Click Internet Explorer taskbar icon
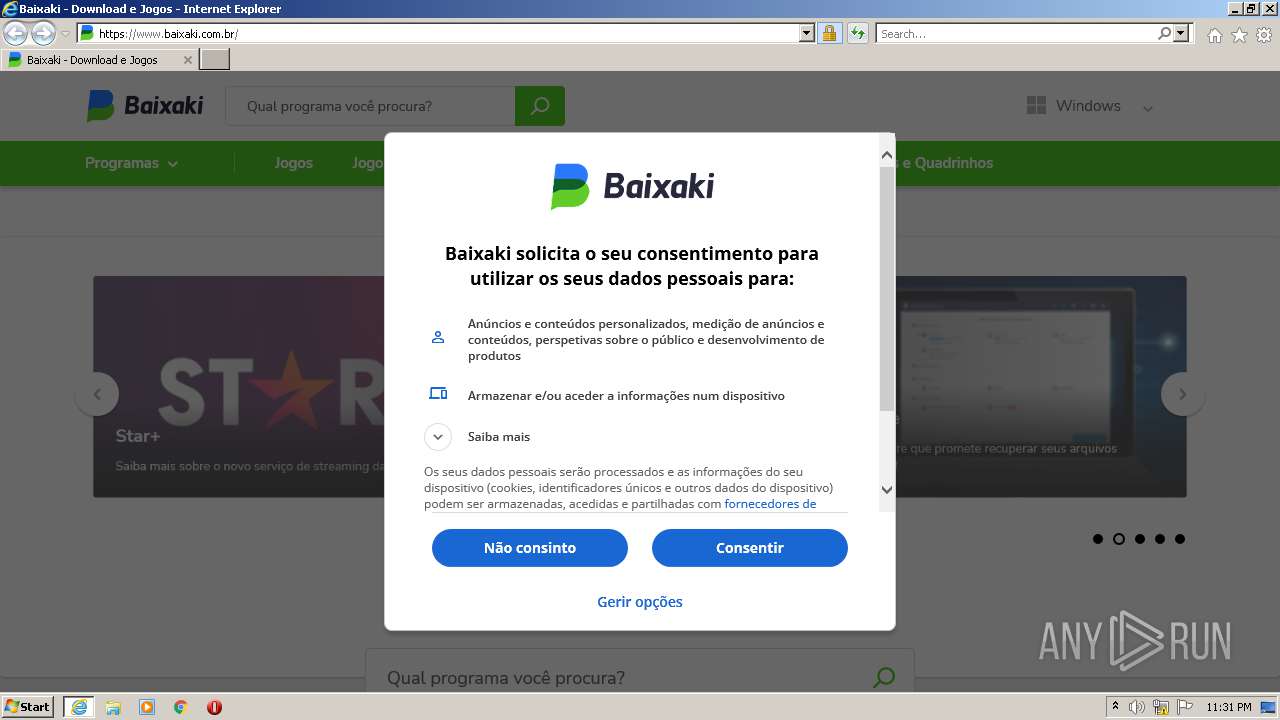The image size is (1280, 720). (79, 707)
